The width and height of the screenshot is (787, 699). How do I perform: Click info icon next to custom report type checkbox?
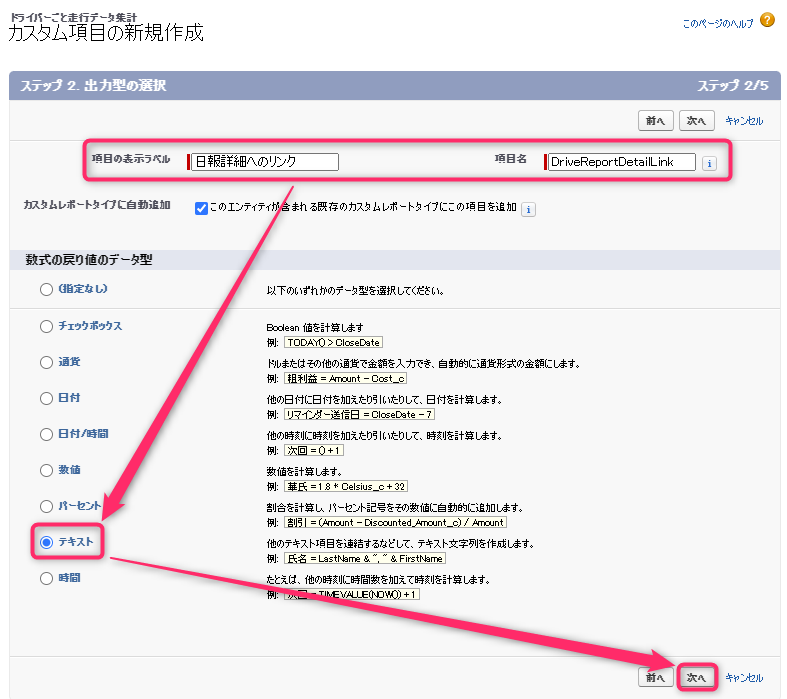click(x=529, y=209)
